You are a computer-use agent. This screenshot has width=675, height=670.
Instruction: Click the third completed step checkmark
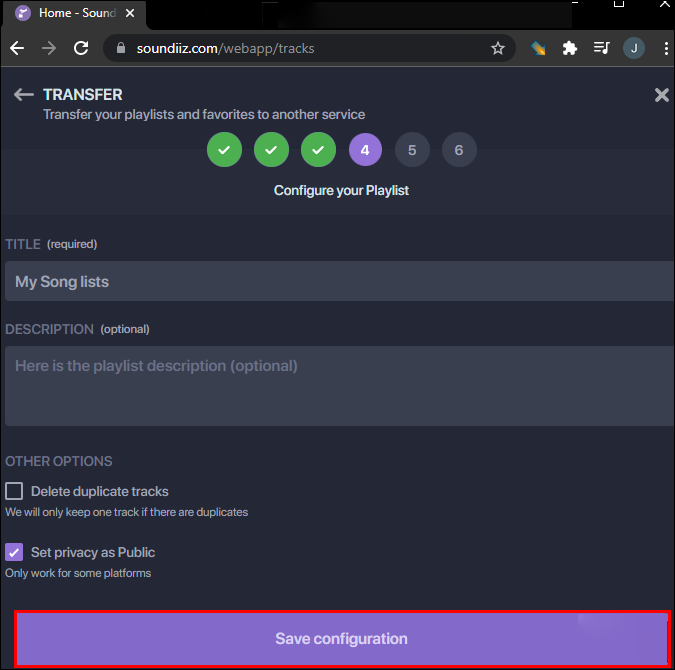pos(318,150)
